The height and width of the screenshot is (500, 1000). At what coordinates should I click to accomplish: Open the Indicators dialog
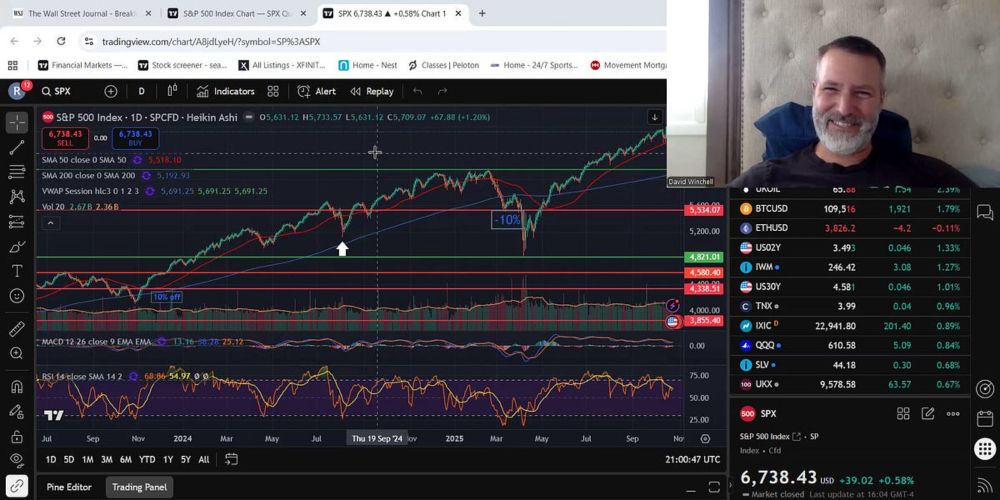tap(226, 91)
